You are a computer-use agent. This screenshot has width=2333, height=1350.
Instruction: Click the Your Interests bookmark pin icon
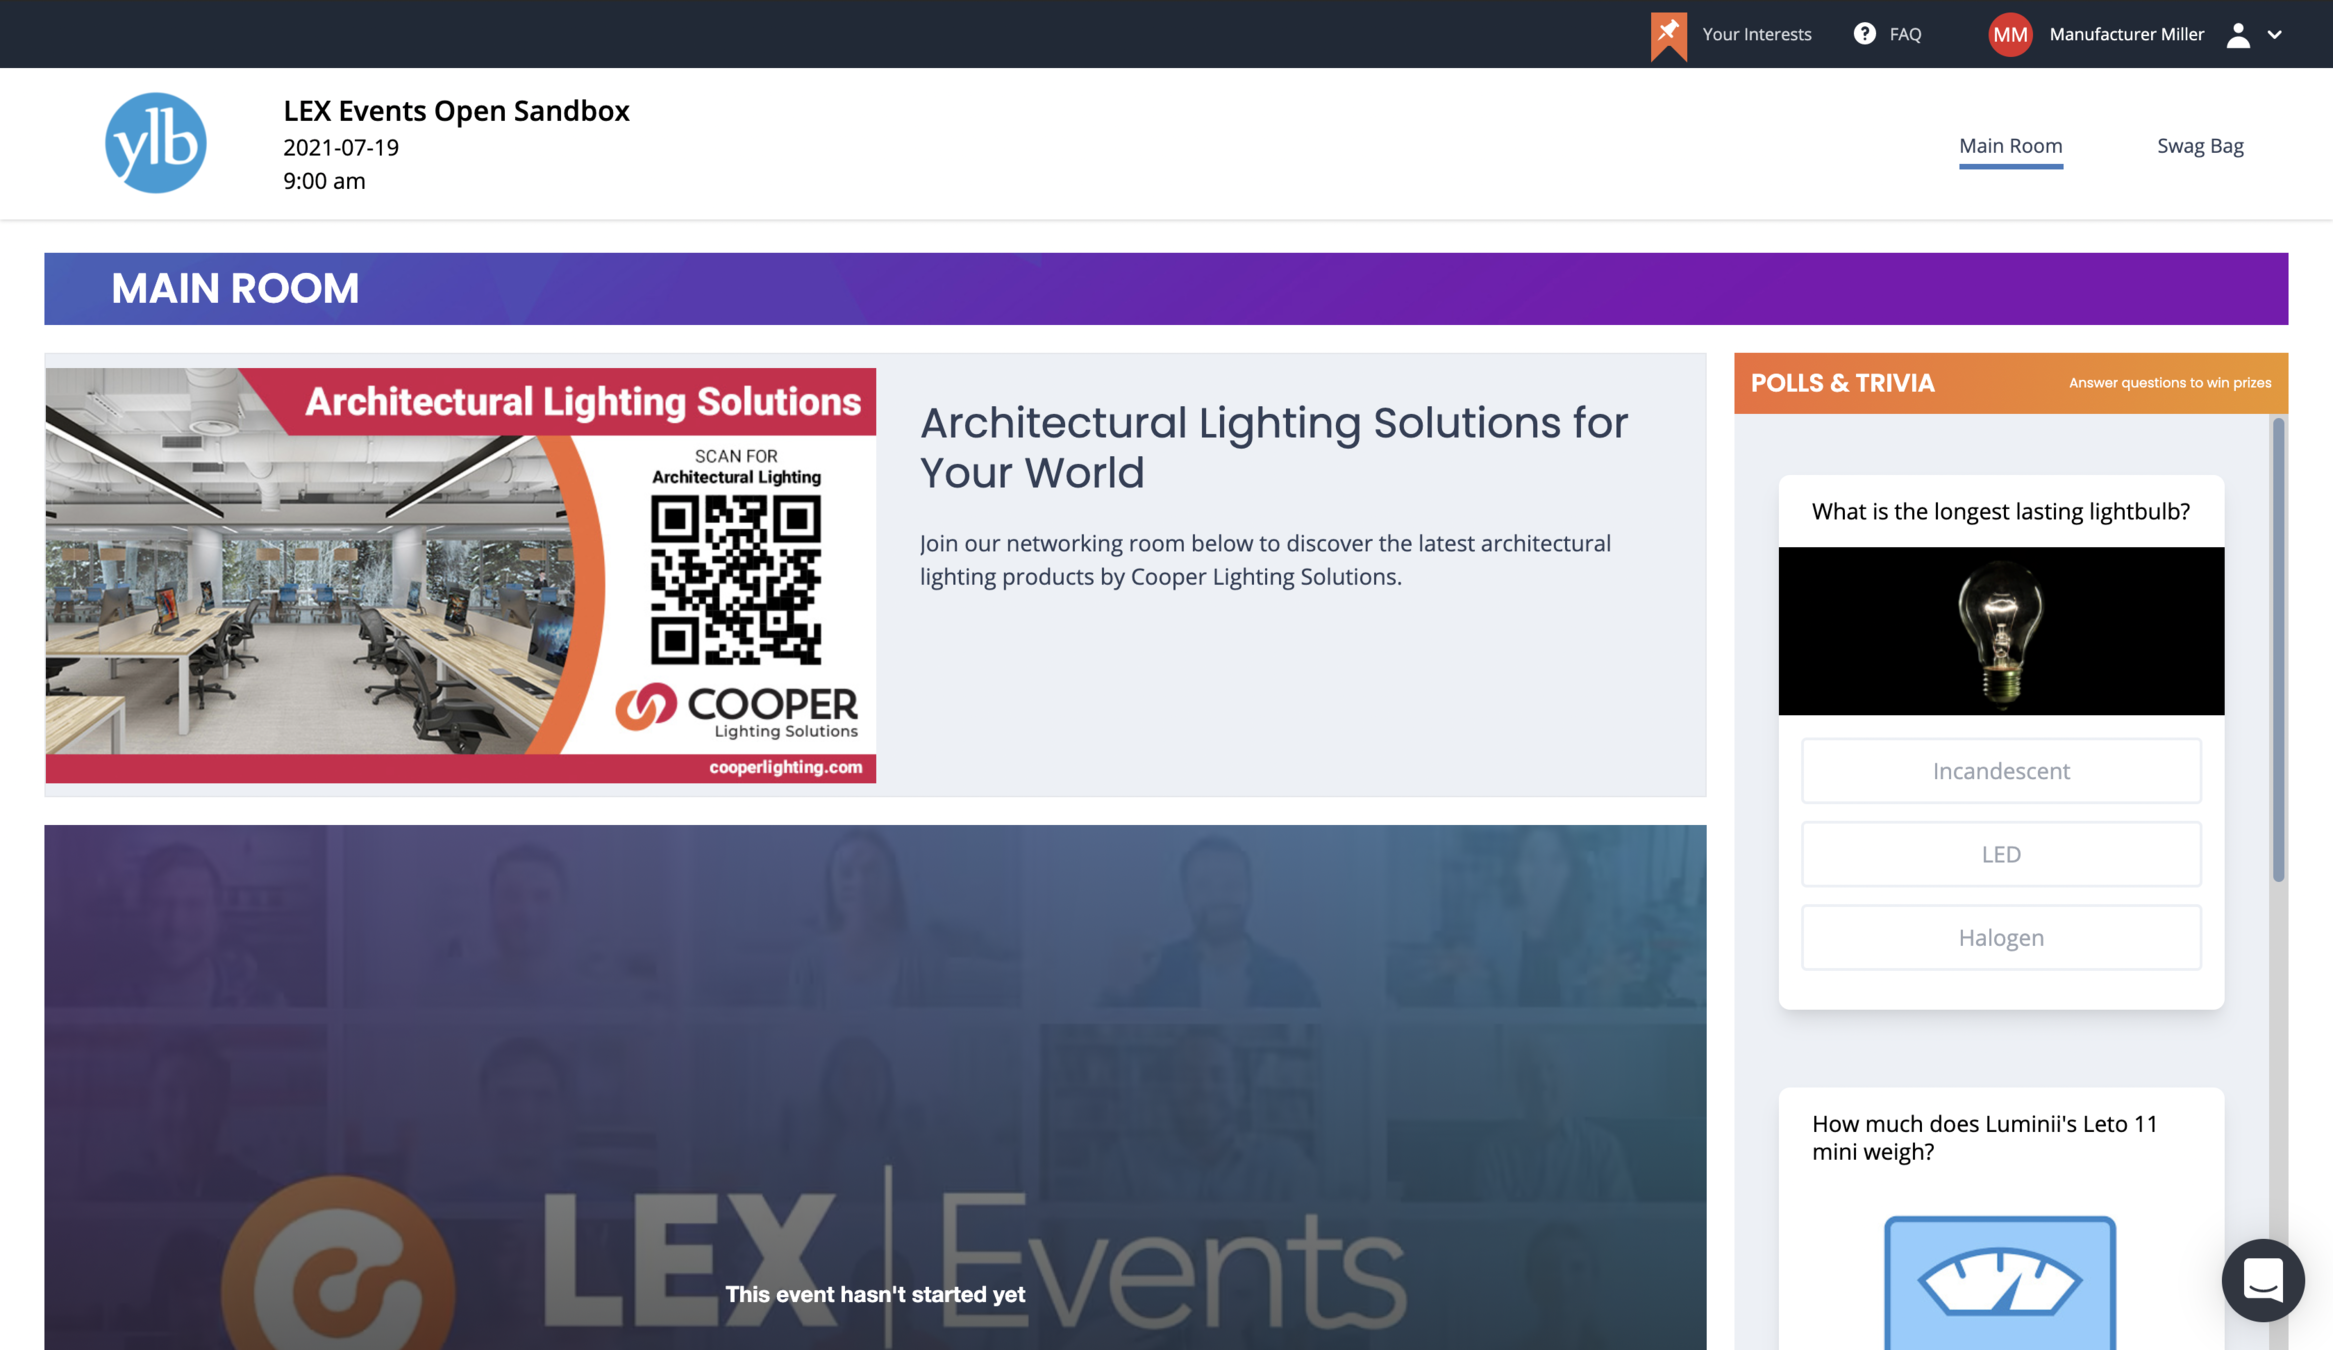click(1668, 35)
